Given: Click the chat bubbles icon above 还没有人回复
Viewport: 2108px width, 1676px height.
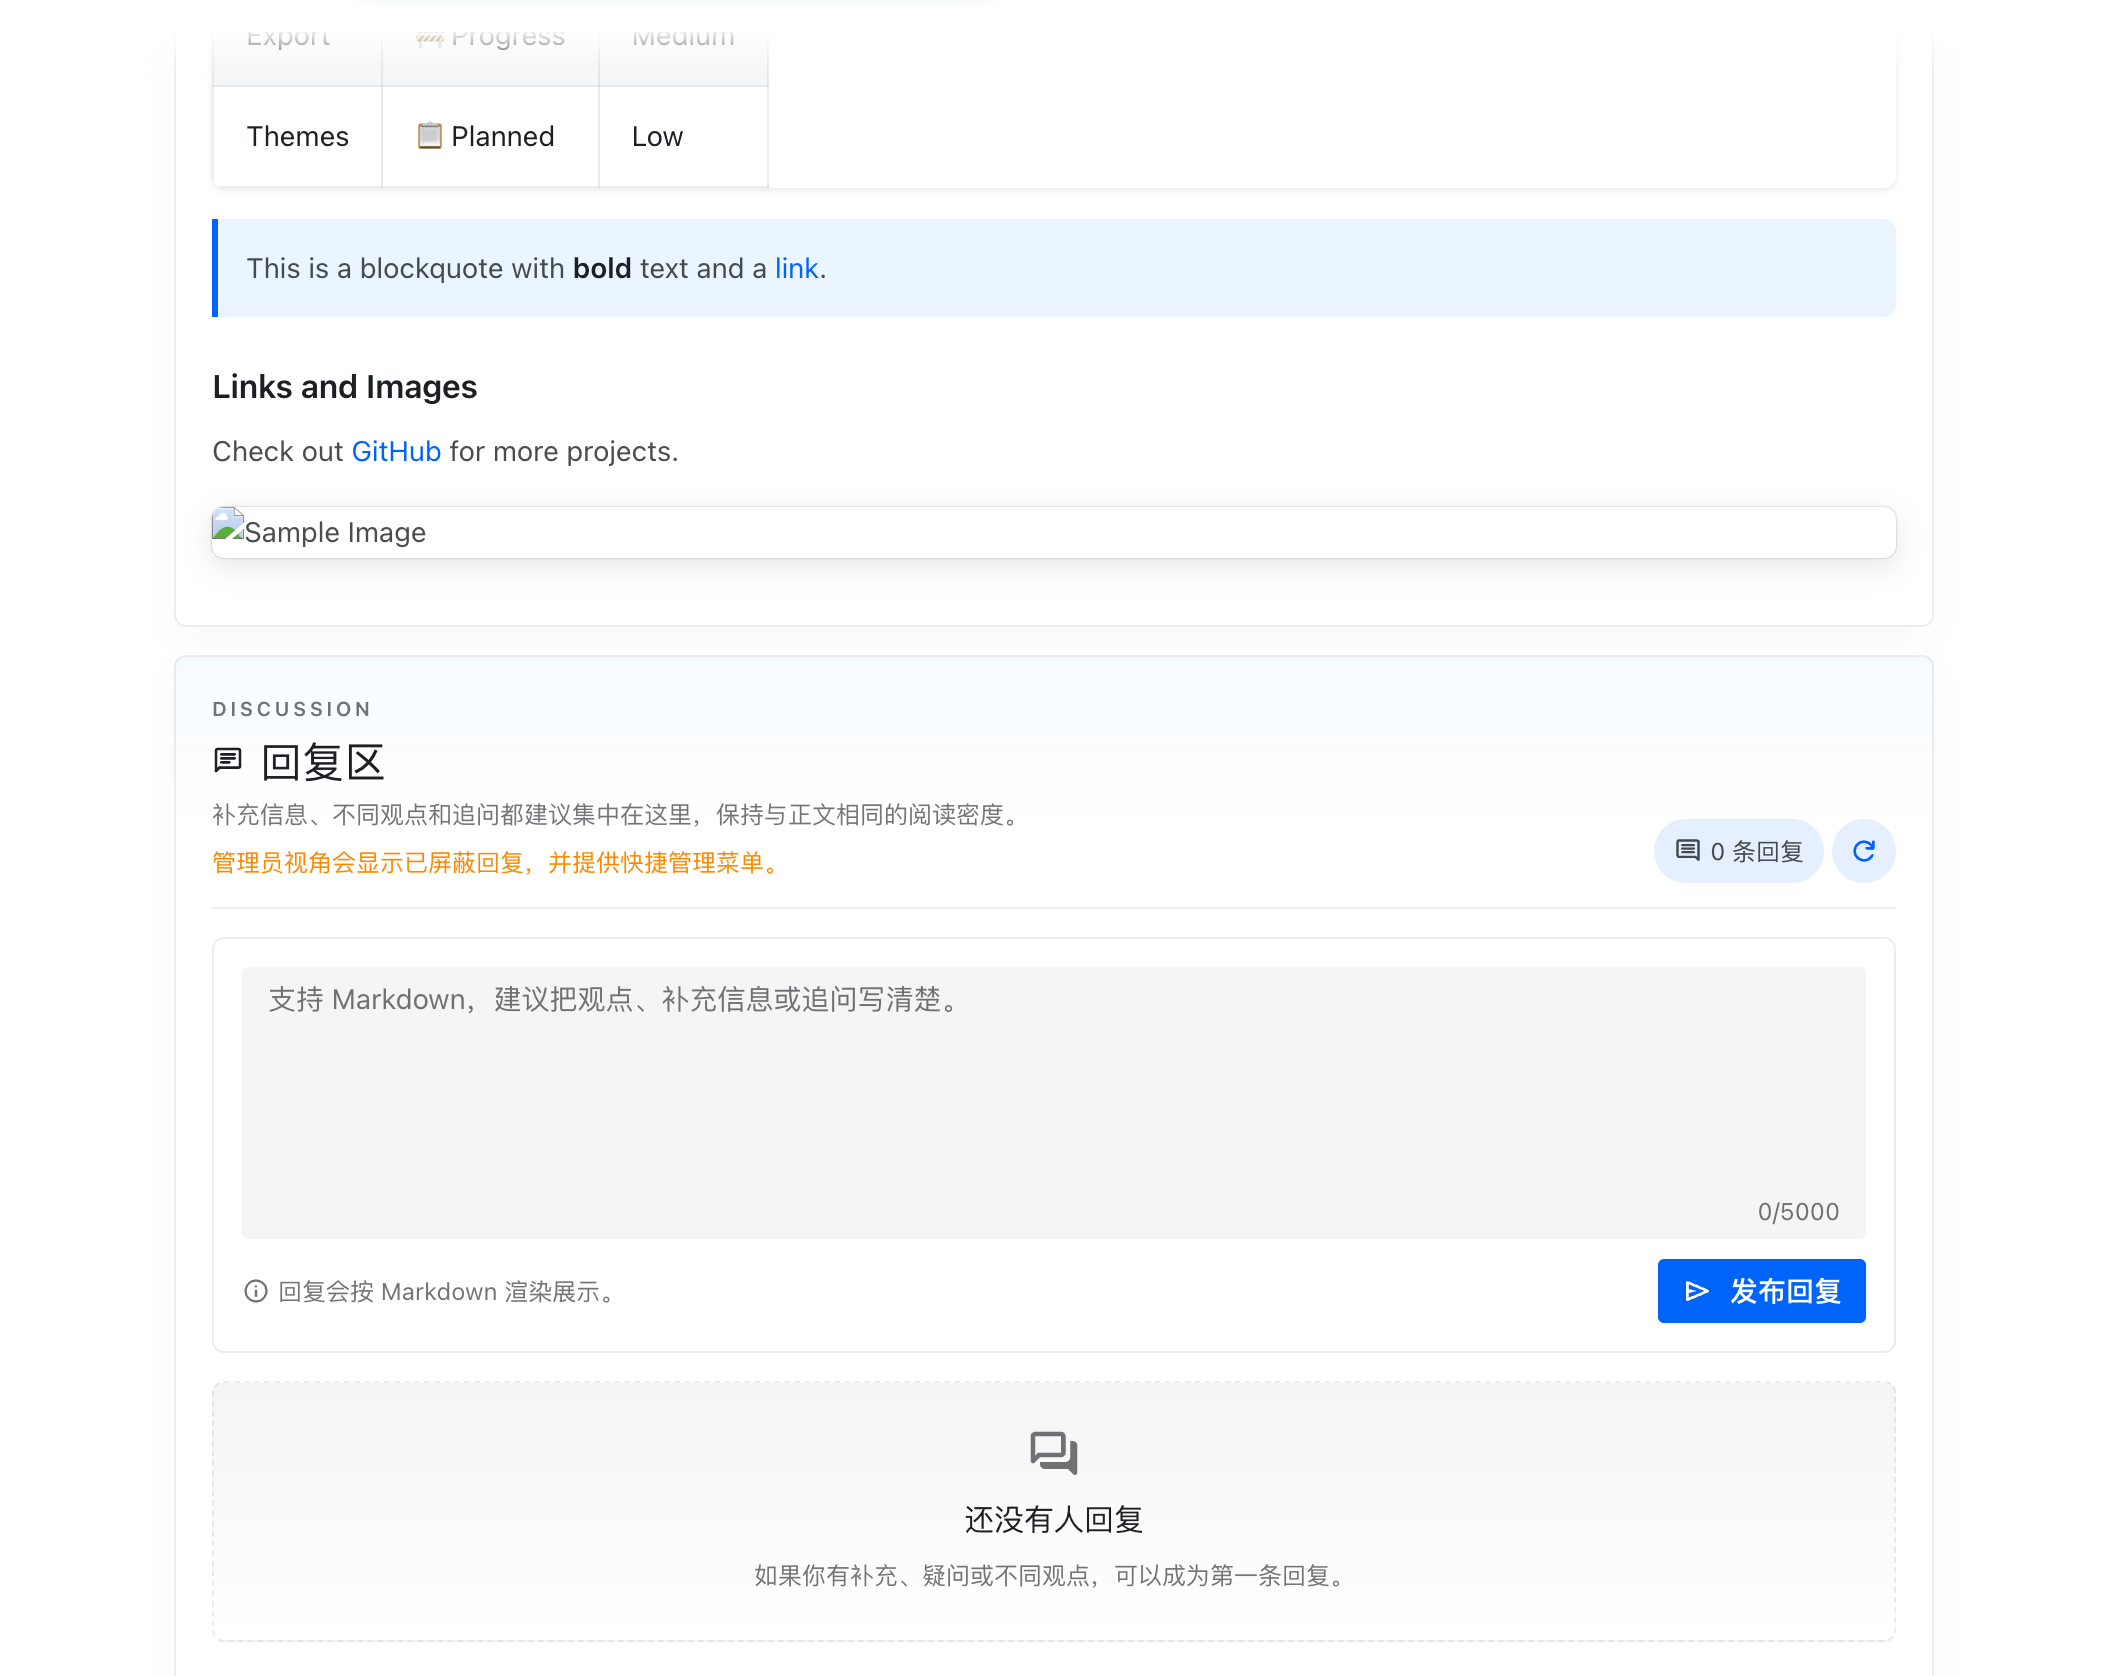Looking at the screenshot, I should click(1052, 1454).
